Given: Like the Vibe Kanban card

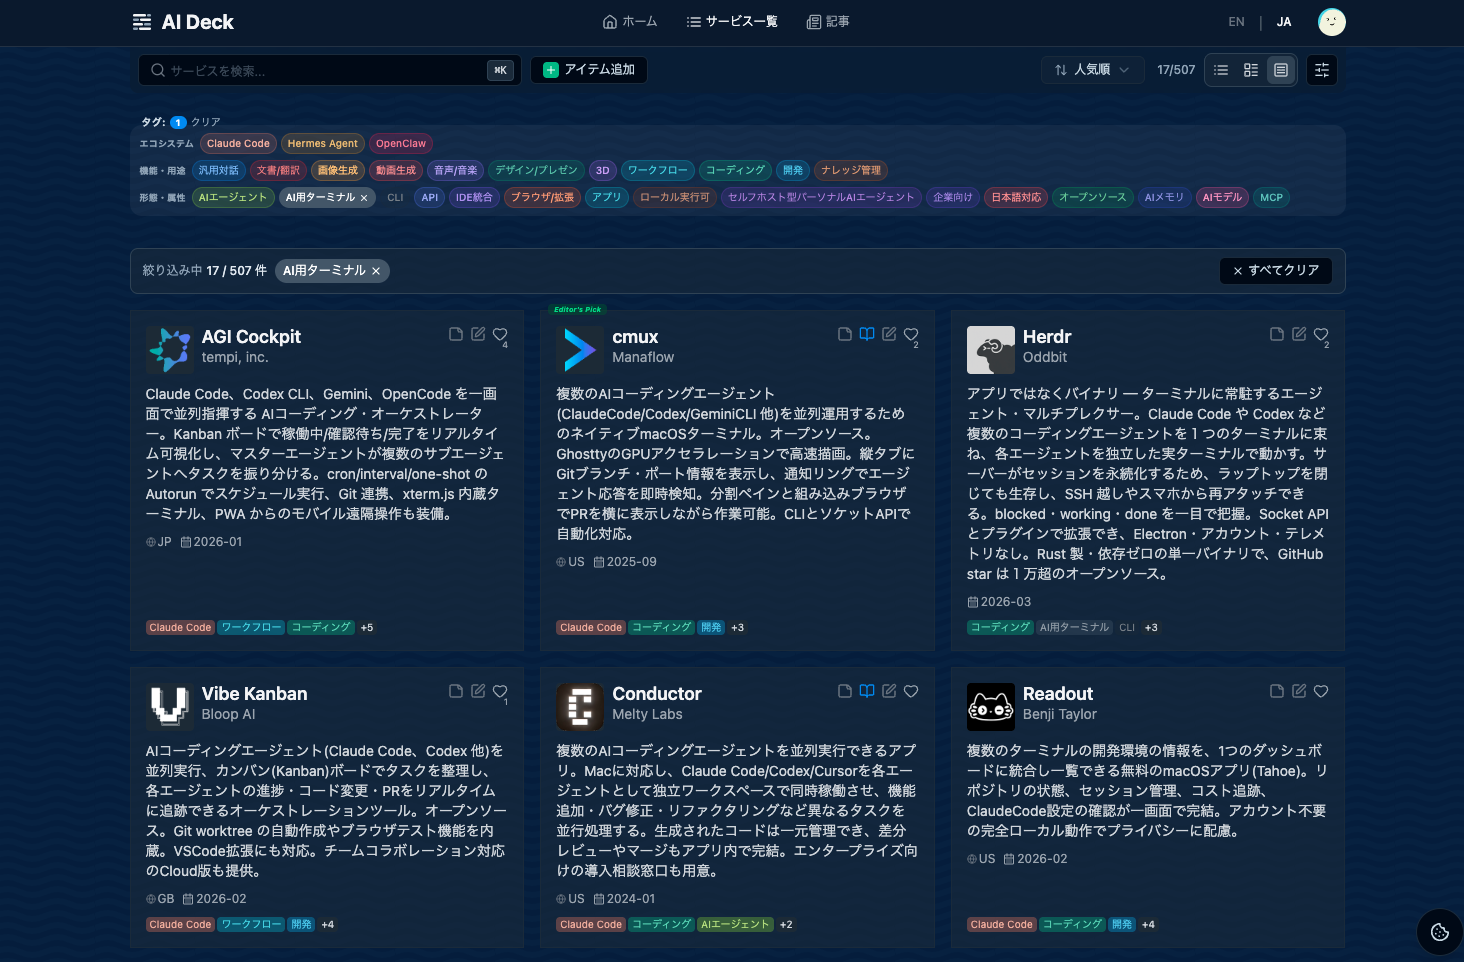Looking at the screenshot, I should 500,692.
